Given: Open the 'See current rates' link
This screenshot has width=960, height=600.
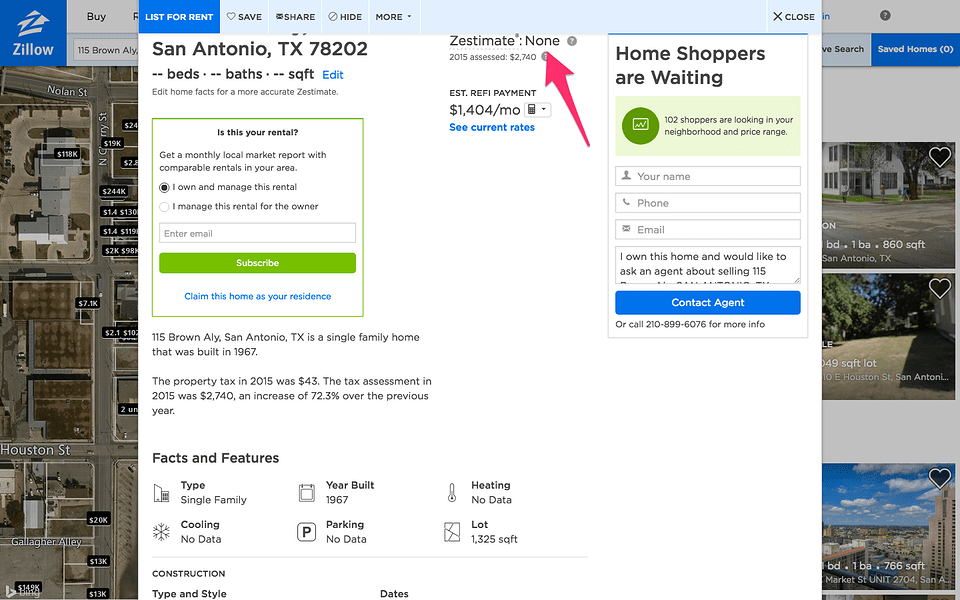Looking at the screenshot, I should (490, 127).
